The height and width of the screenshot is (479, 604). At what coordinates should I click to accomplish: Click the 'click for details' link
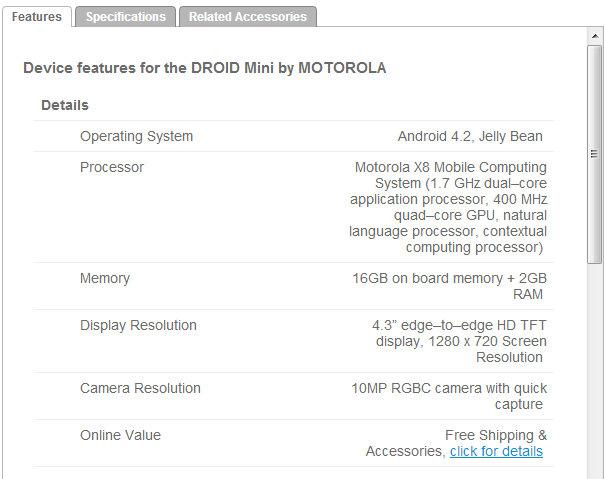click(x=496, y=451)
